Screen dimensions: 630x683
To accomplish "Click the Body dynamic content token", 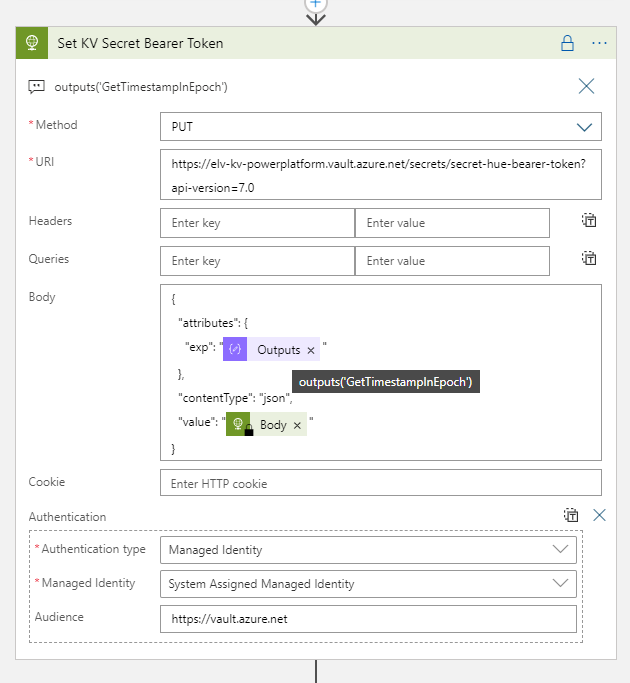I will 266,424.
